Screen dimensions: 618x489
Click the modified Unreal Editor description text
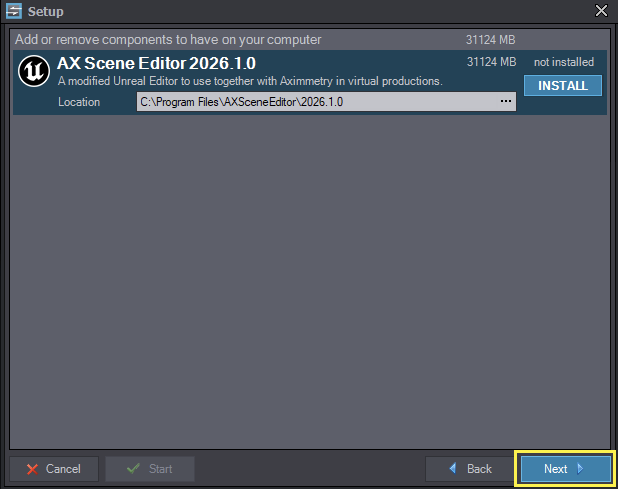pos(250,81)
